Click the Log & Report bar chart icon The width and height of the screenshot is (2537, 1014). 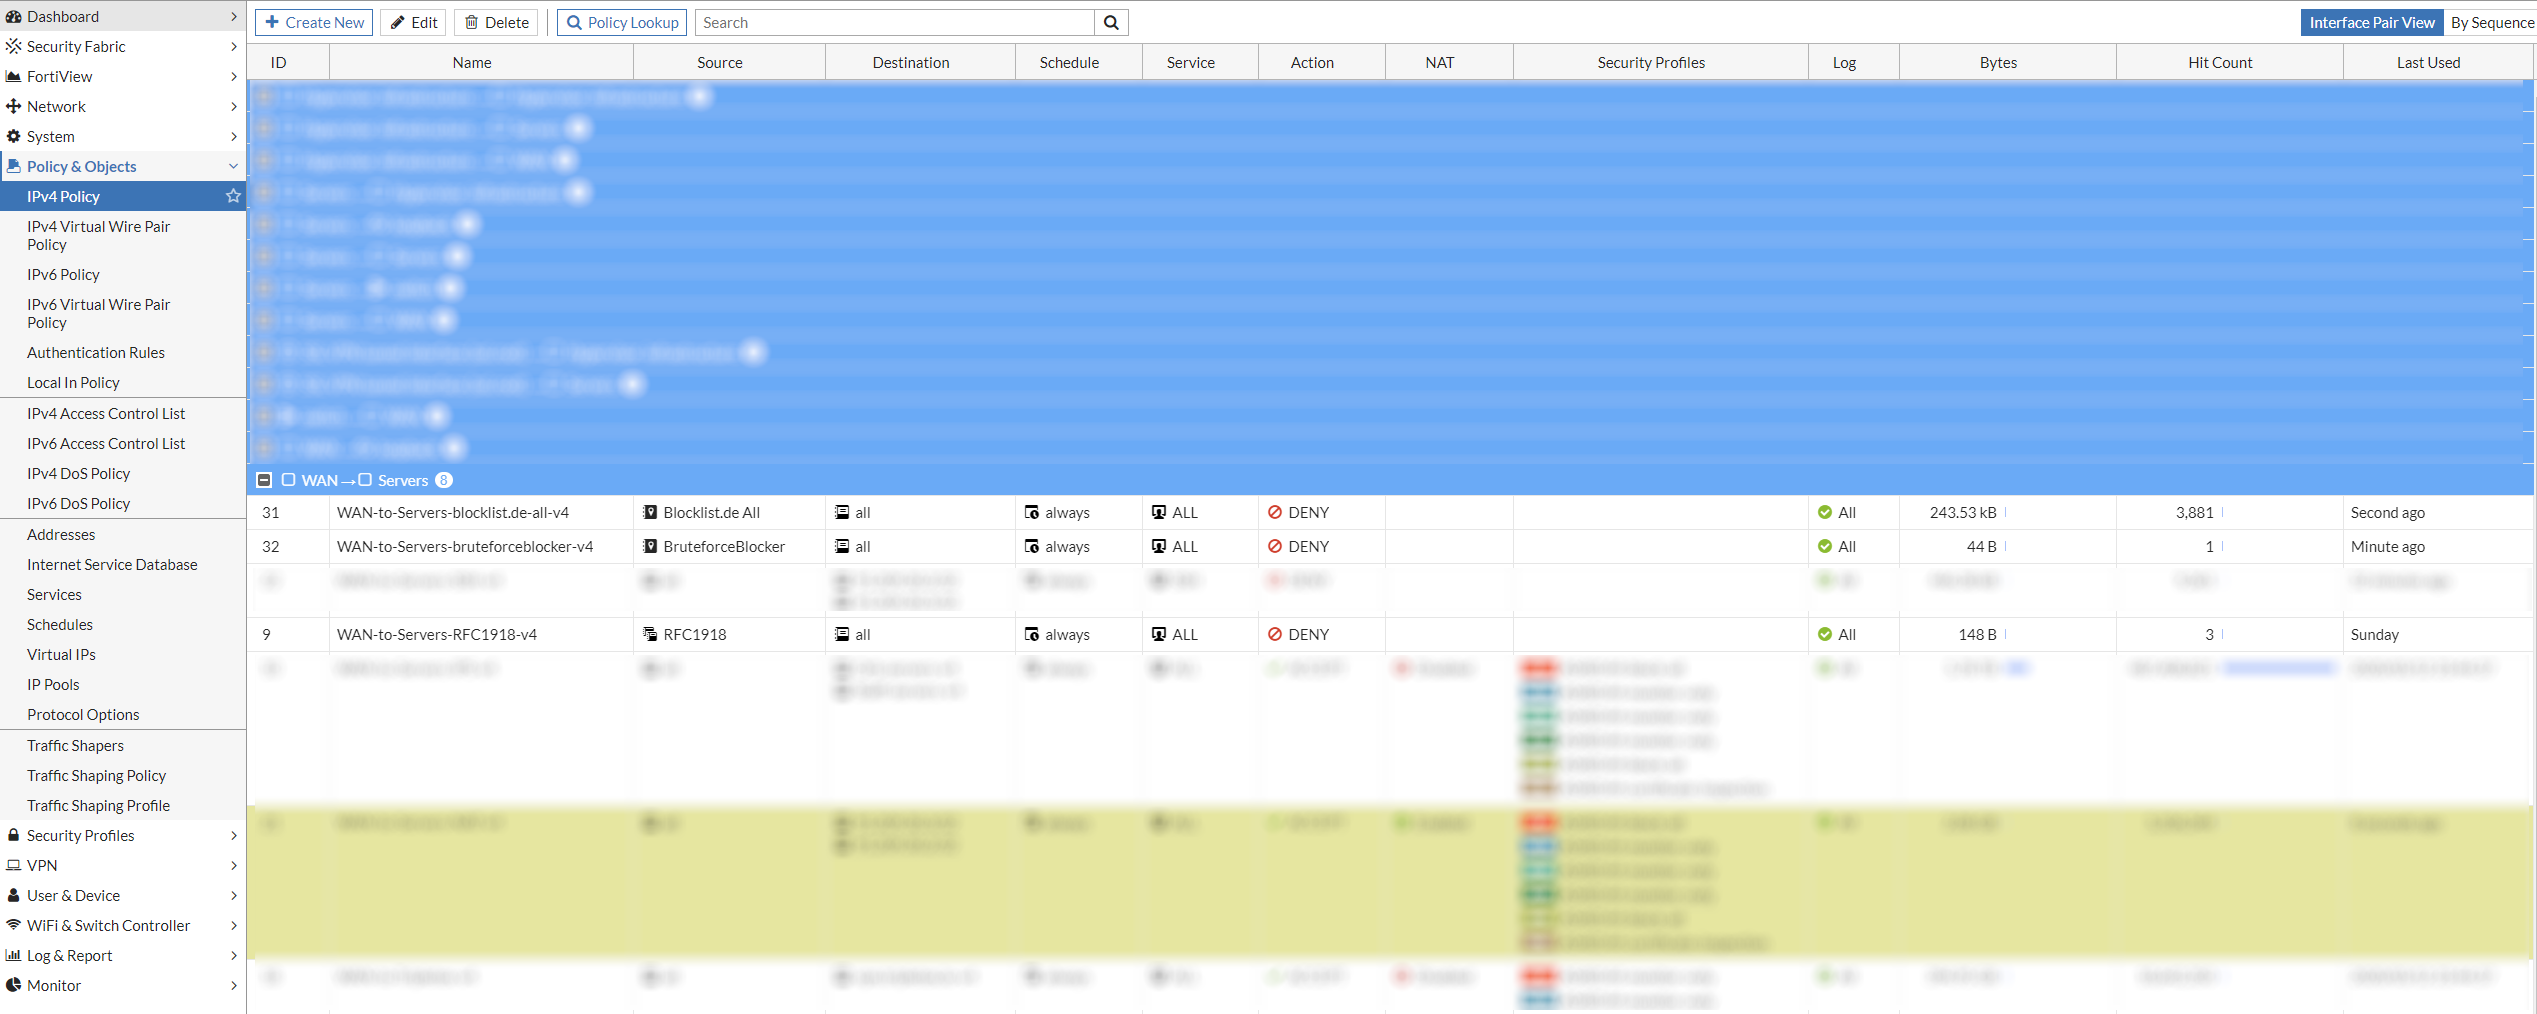pyautogui.click(x=14, y=956)
